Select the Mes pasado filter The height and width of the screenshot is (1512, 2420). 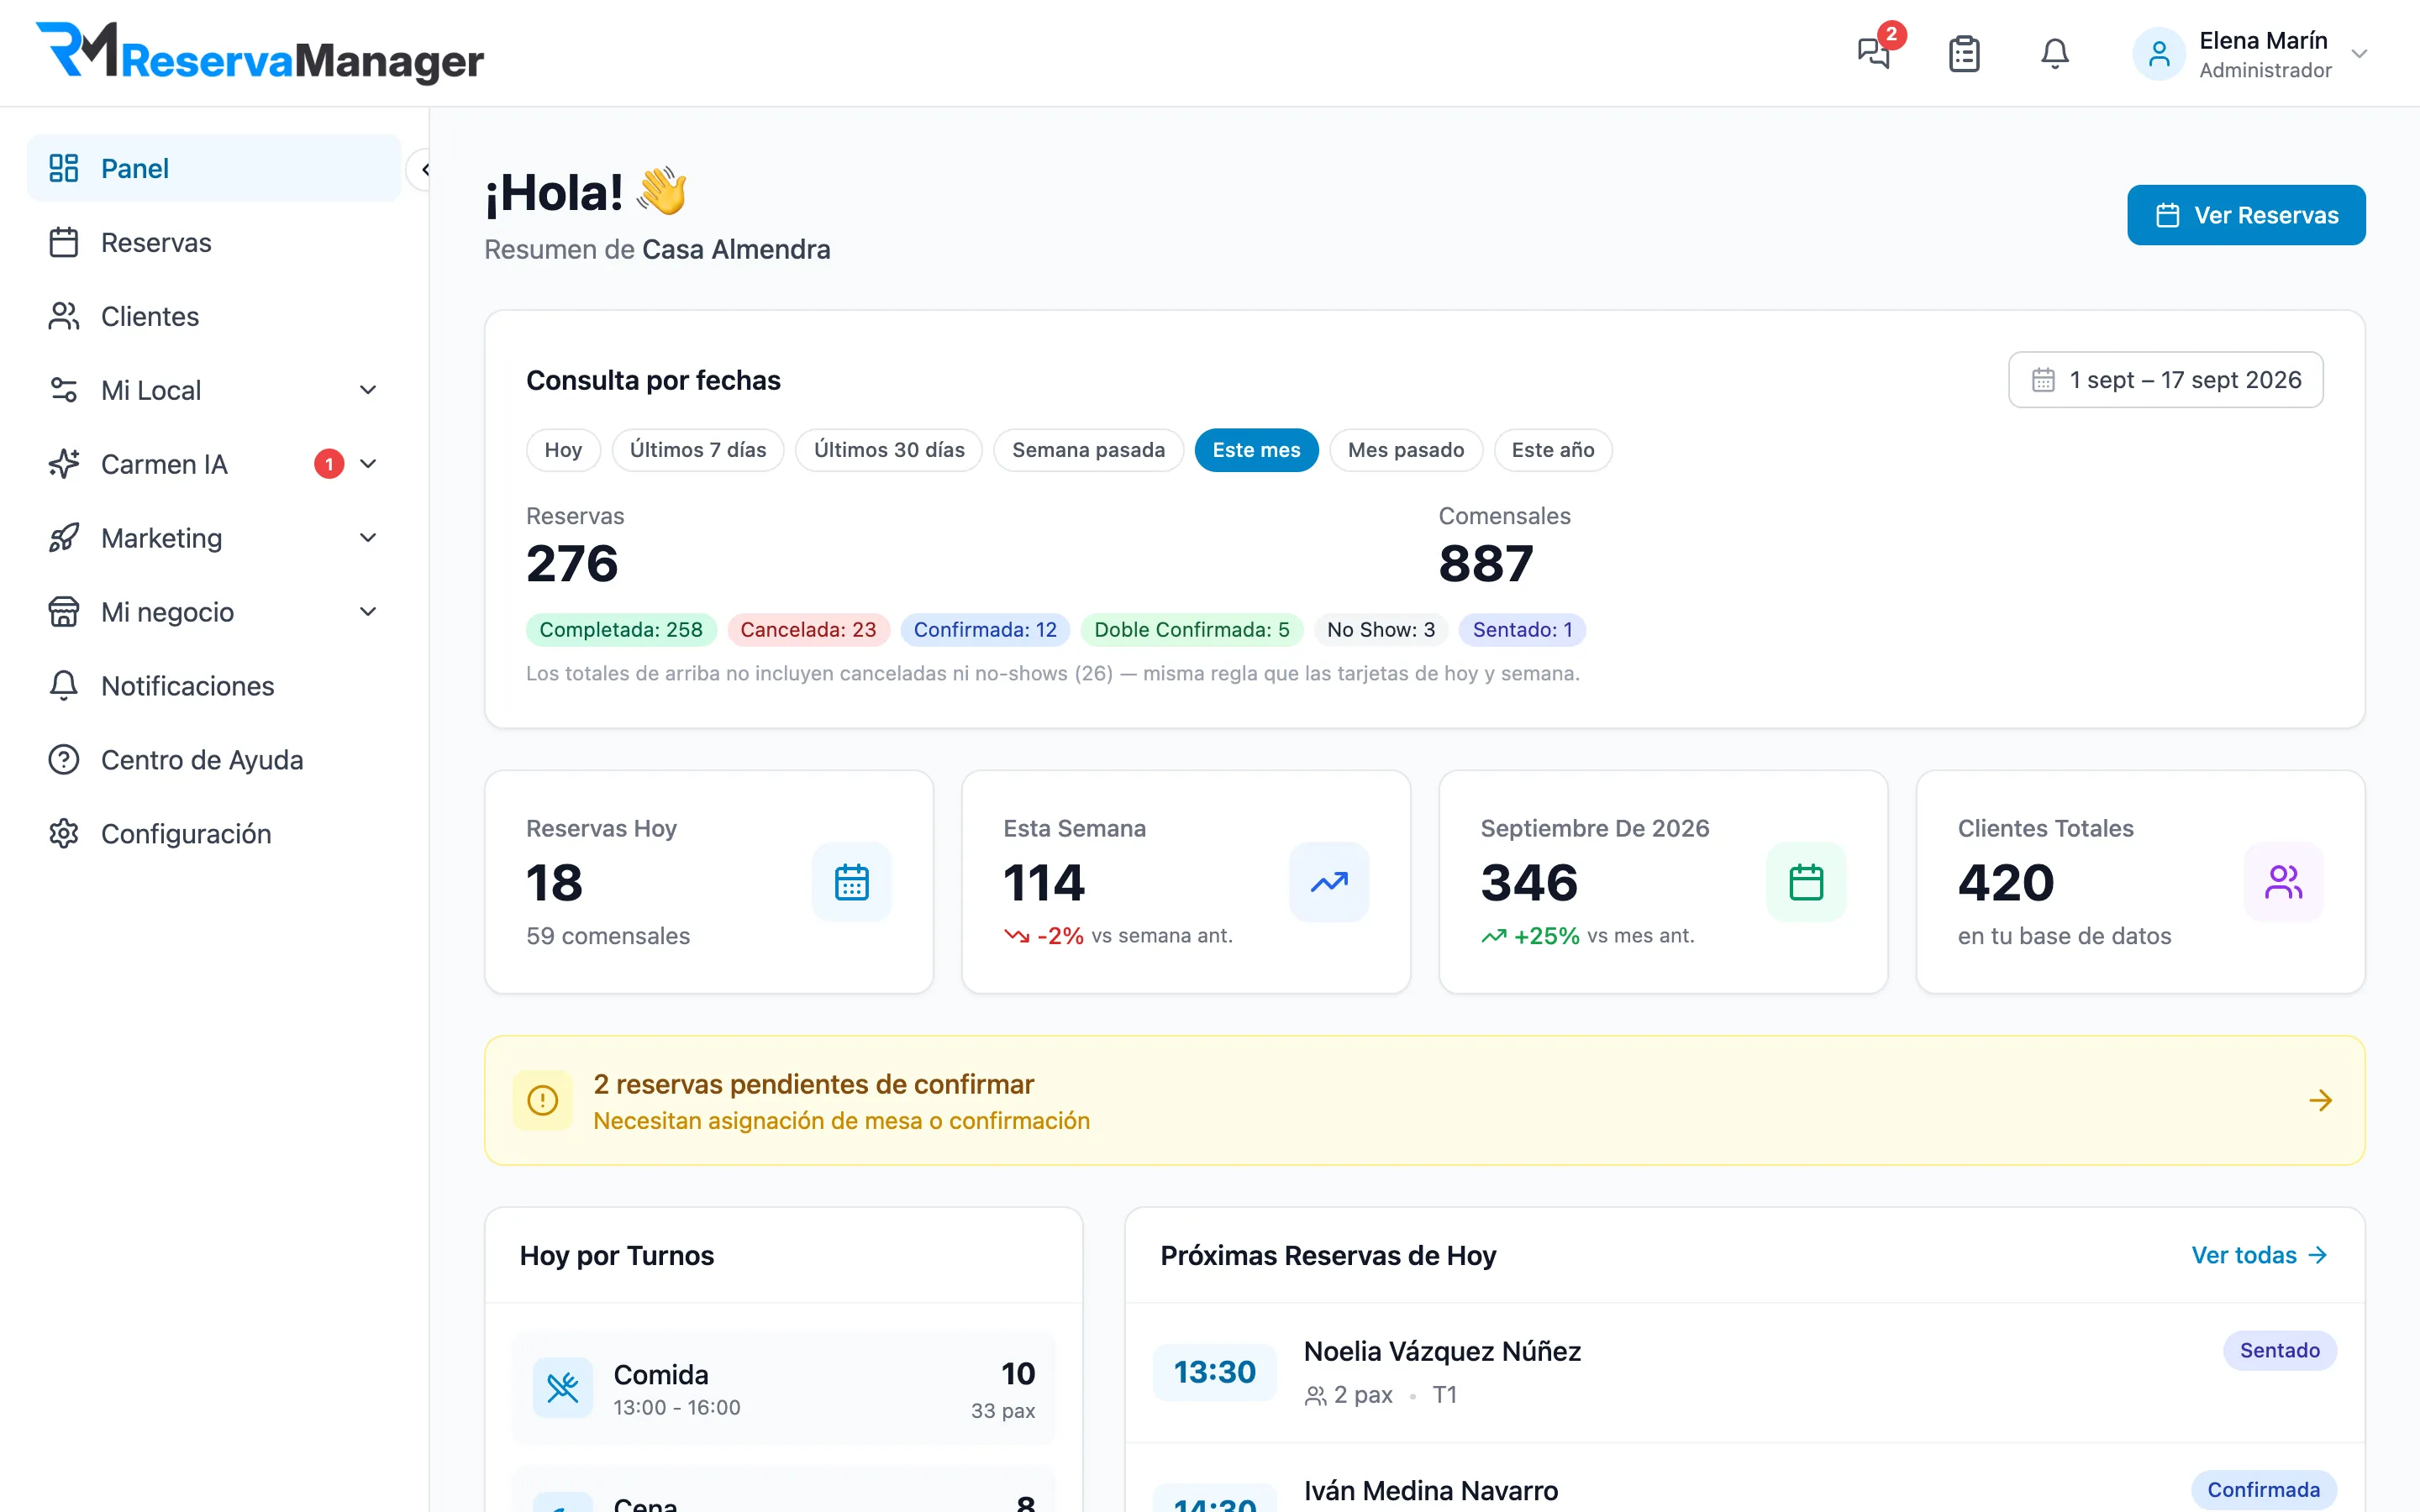[1405, 450]
